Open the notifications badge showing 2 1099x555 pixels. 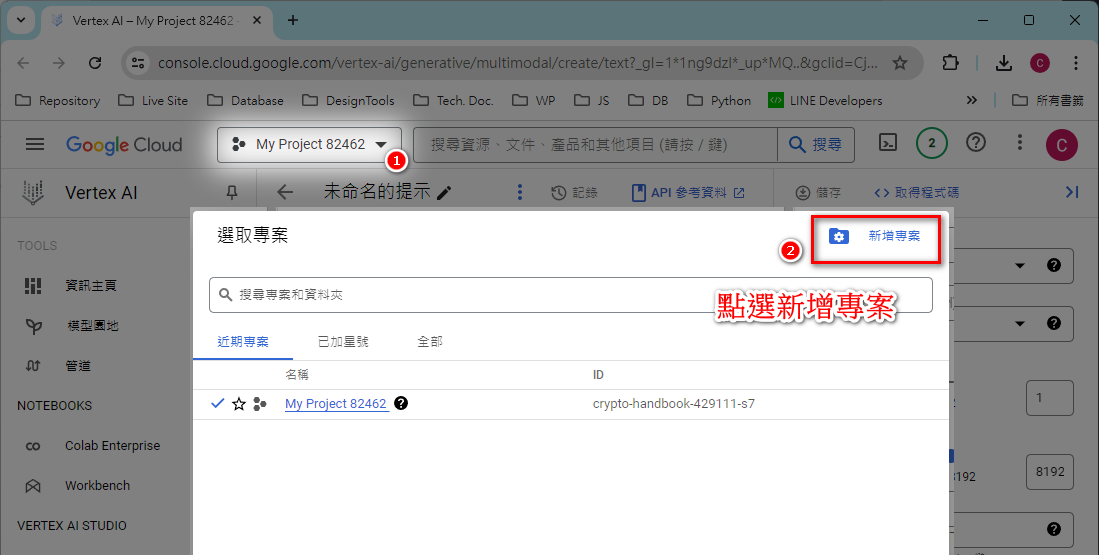931,144
